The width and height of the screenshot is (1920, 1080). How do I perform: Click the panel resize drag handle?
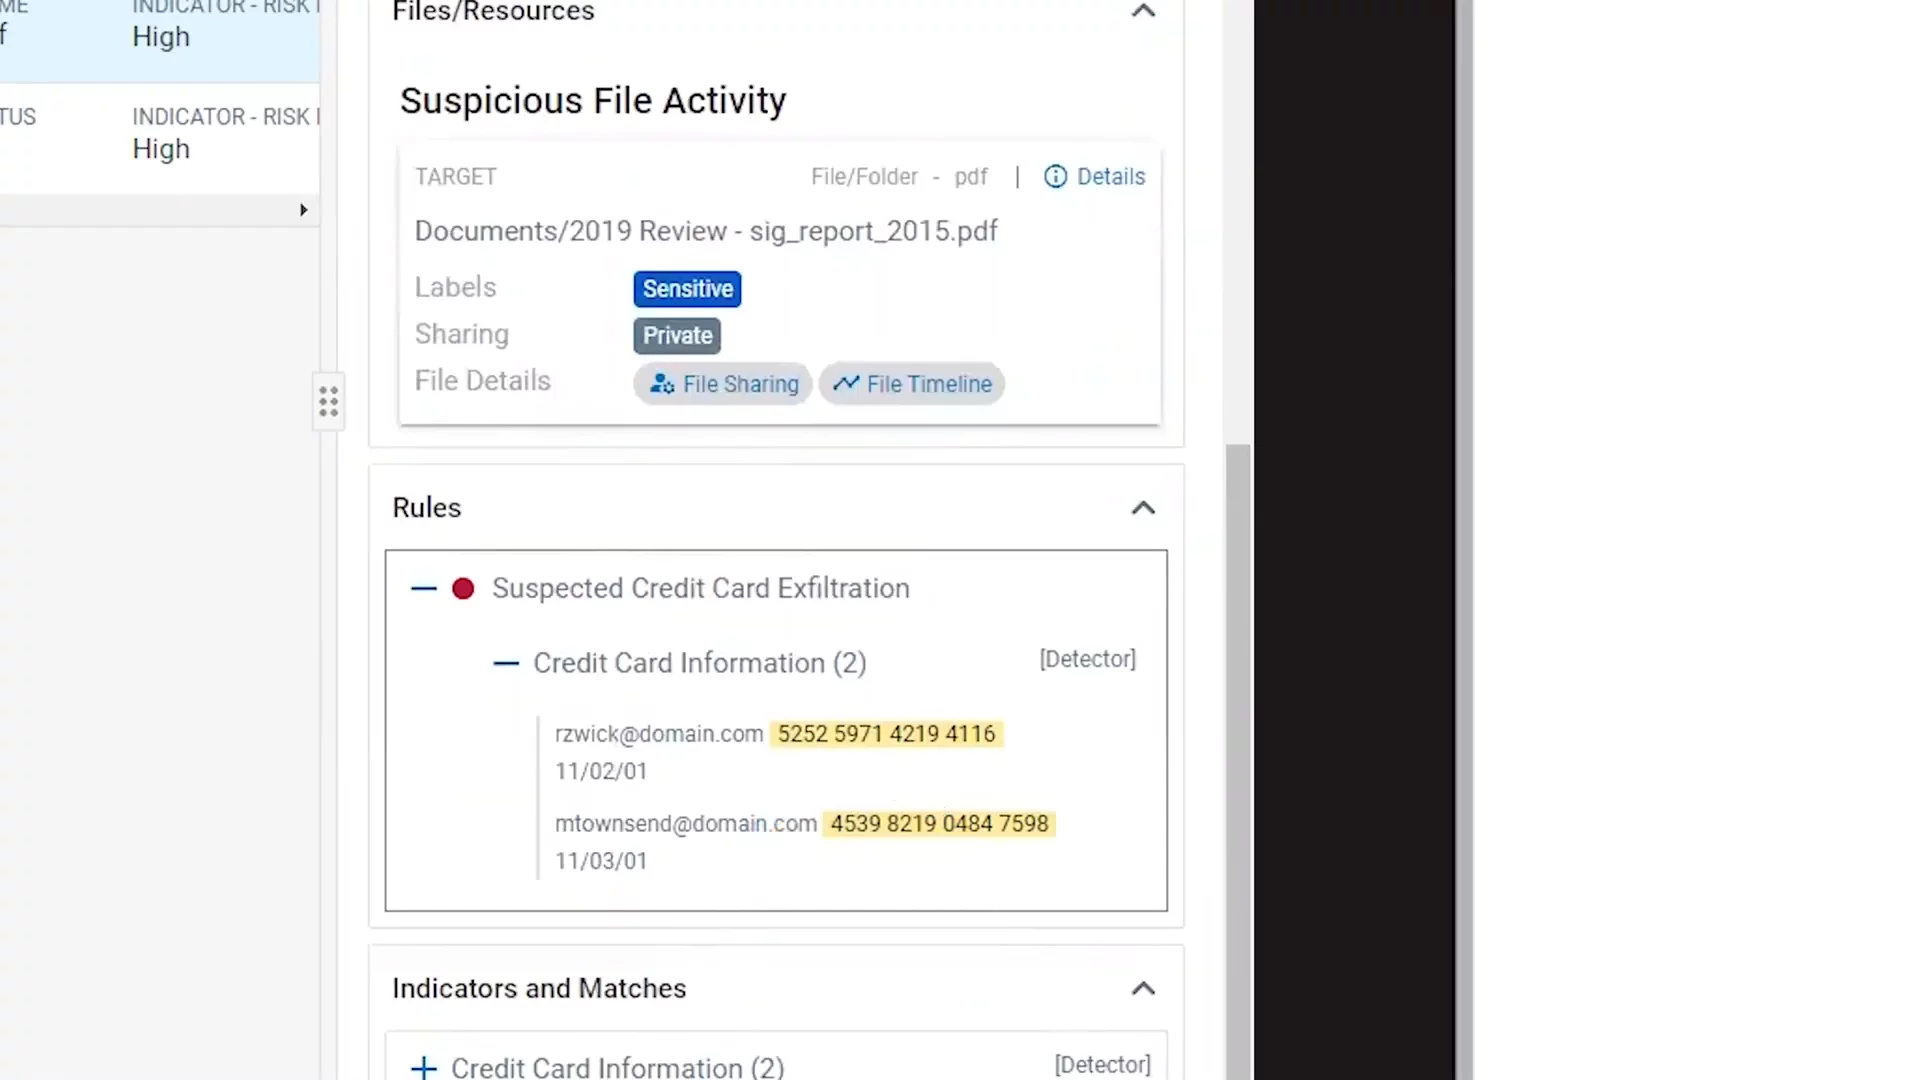(x=329, y=402)
